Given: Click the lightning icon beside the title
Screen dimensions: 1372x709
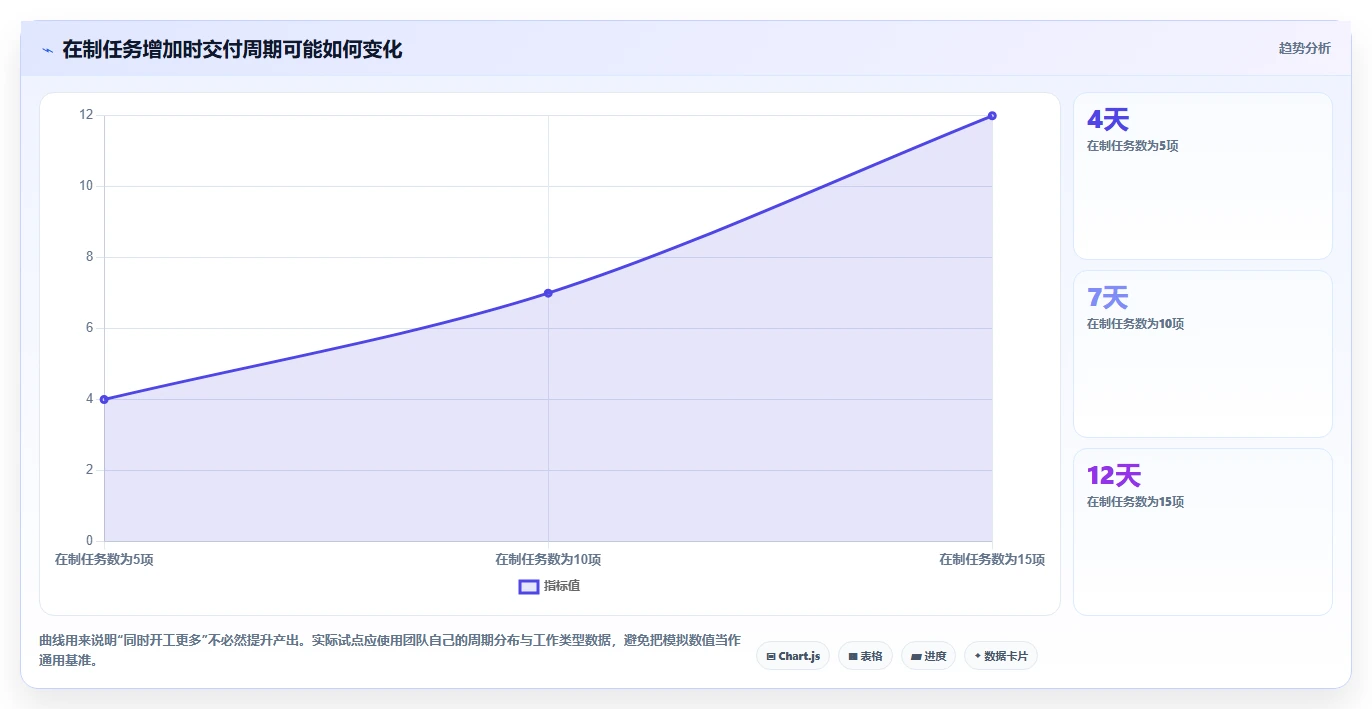Looking at the screenshot, I should coord(47,50).
